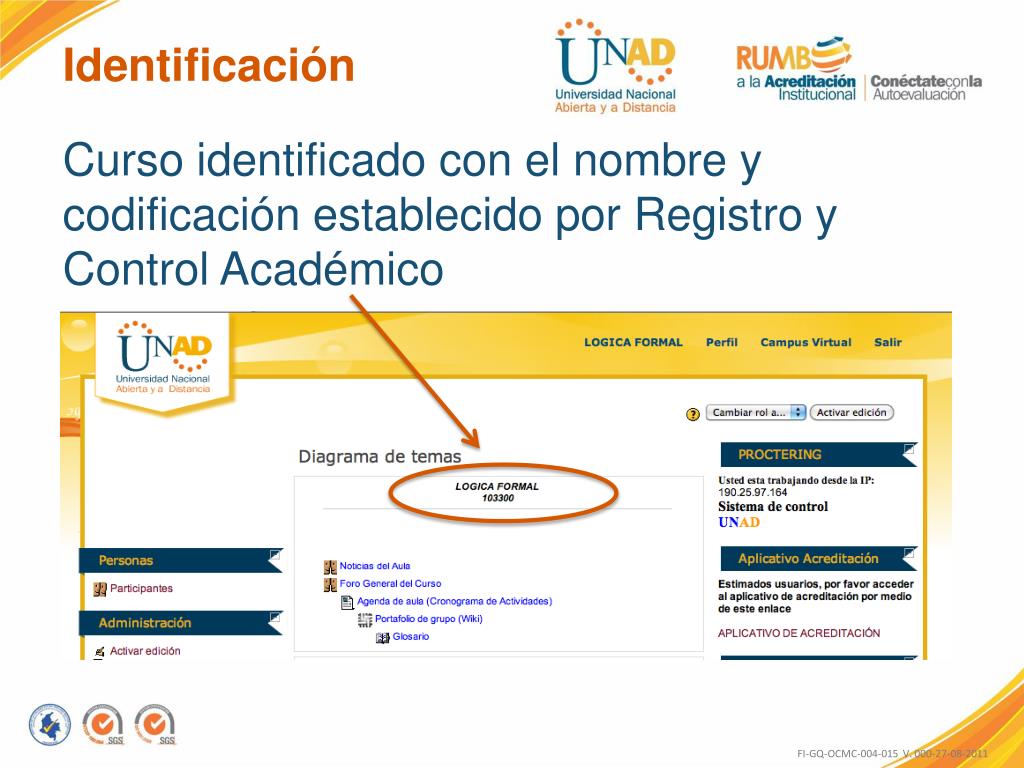Click the course code 103300
1024x768 pixels.
498,498
